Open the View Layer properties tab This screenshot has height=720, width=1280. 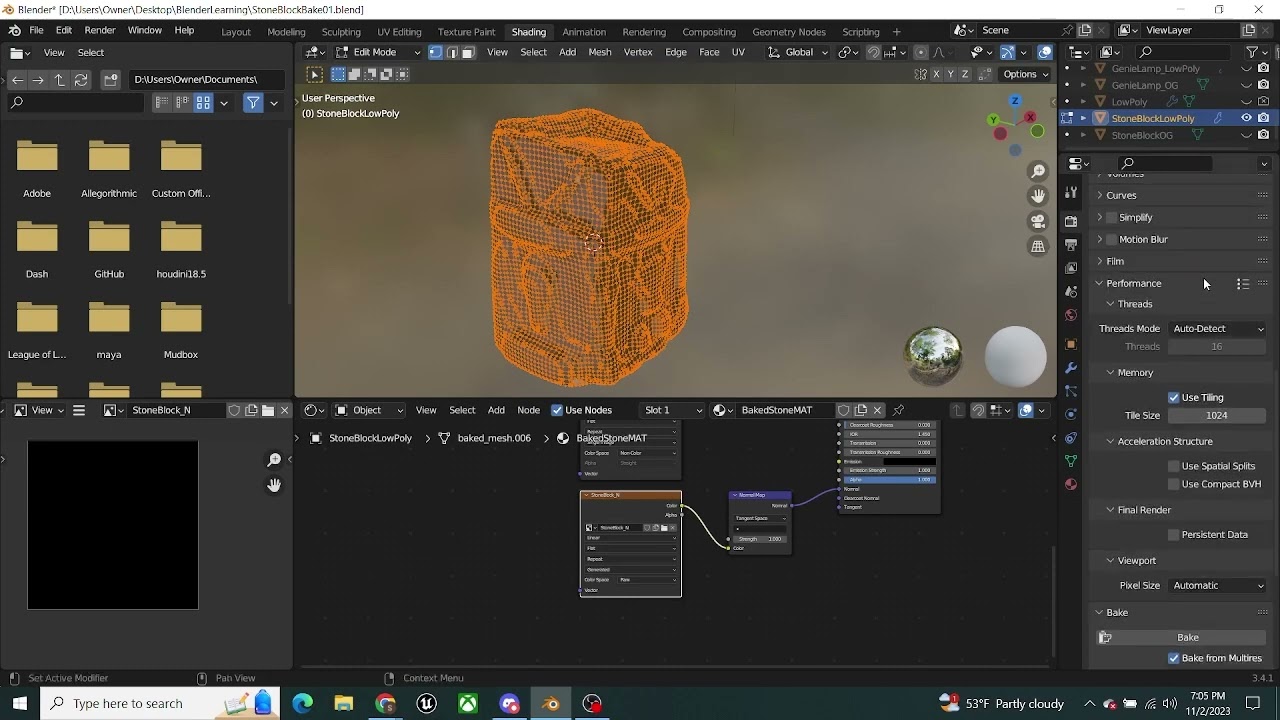point(1071,268)
